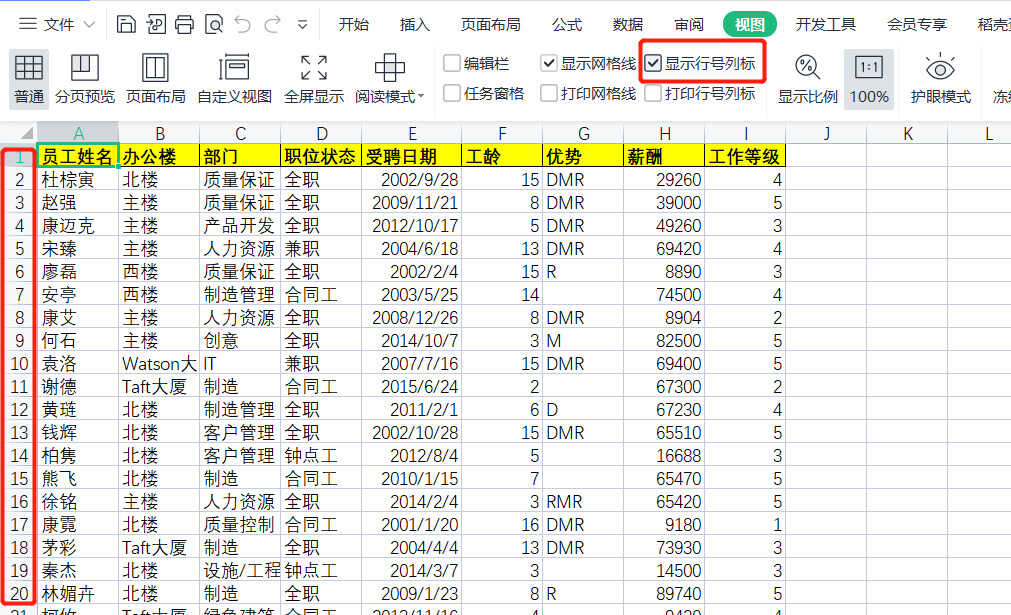Screen dimensions: 1011x615
Task: Toggle Show Row and Column Headers (显示行号列标)
Action: click(x=653, y=63)
